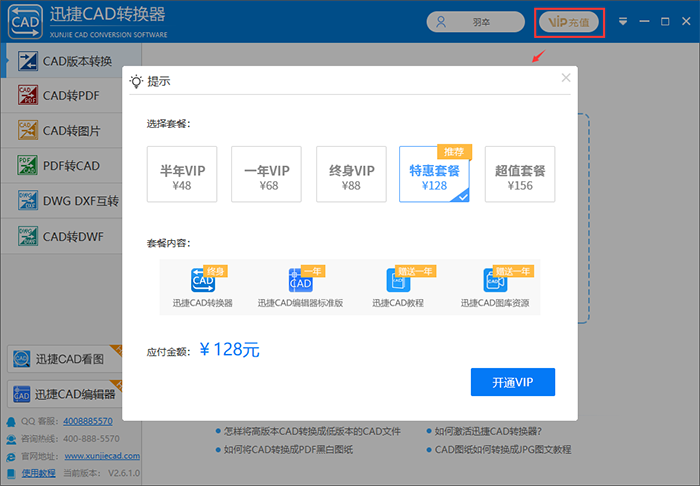Click the 套餐内容 label
This screenshot has width=700, height=486.
(168, 243)
